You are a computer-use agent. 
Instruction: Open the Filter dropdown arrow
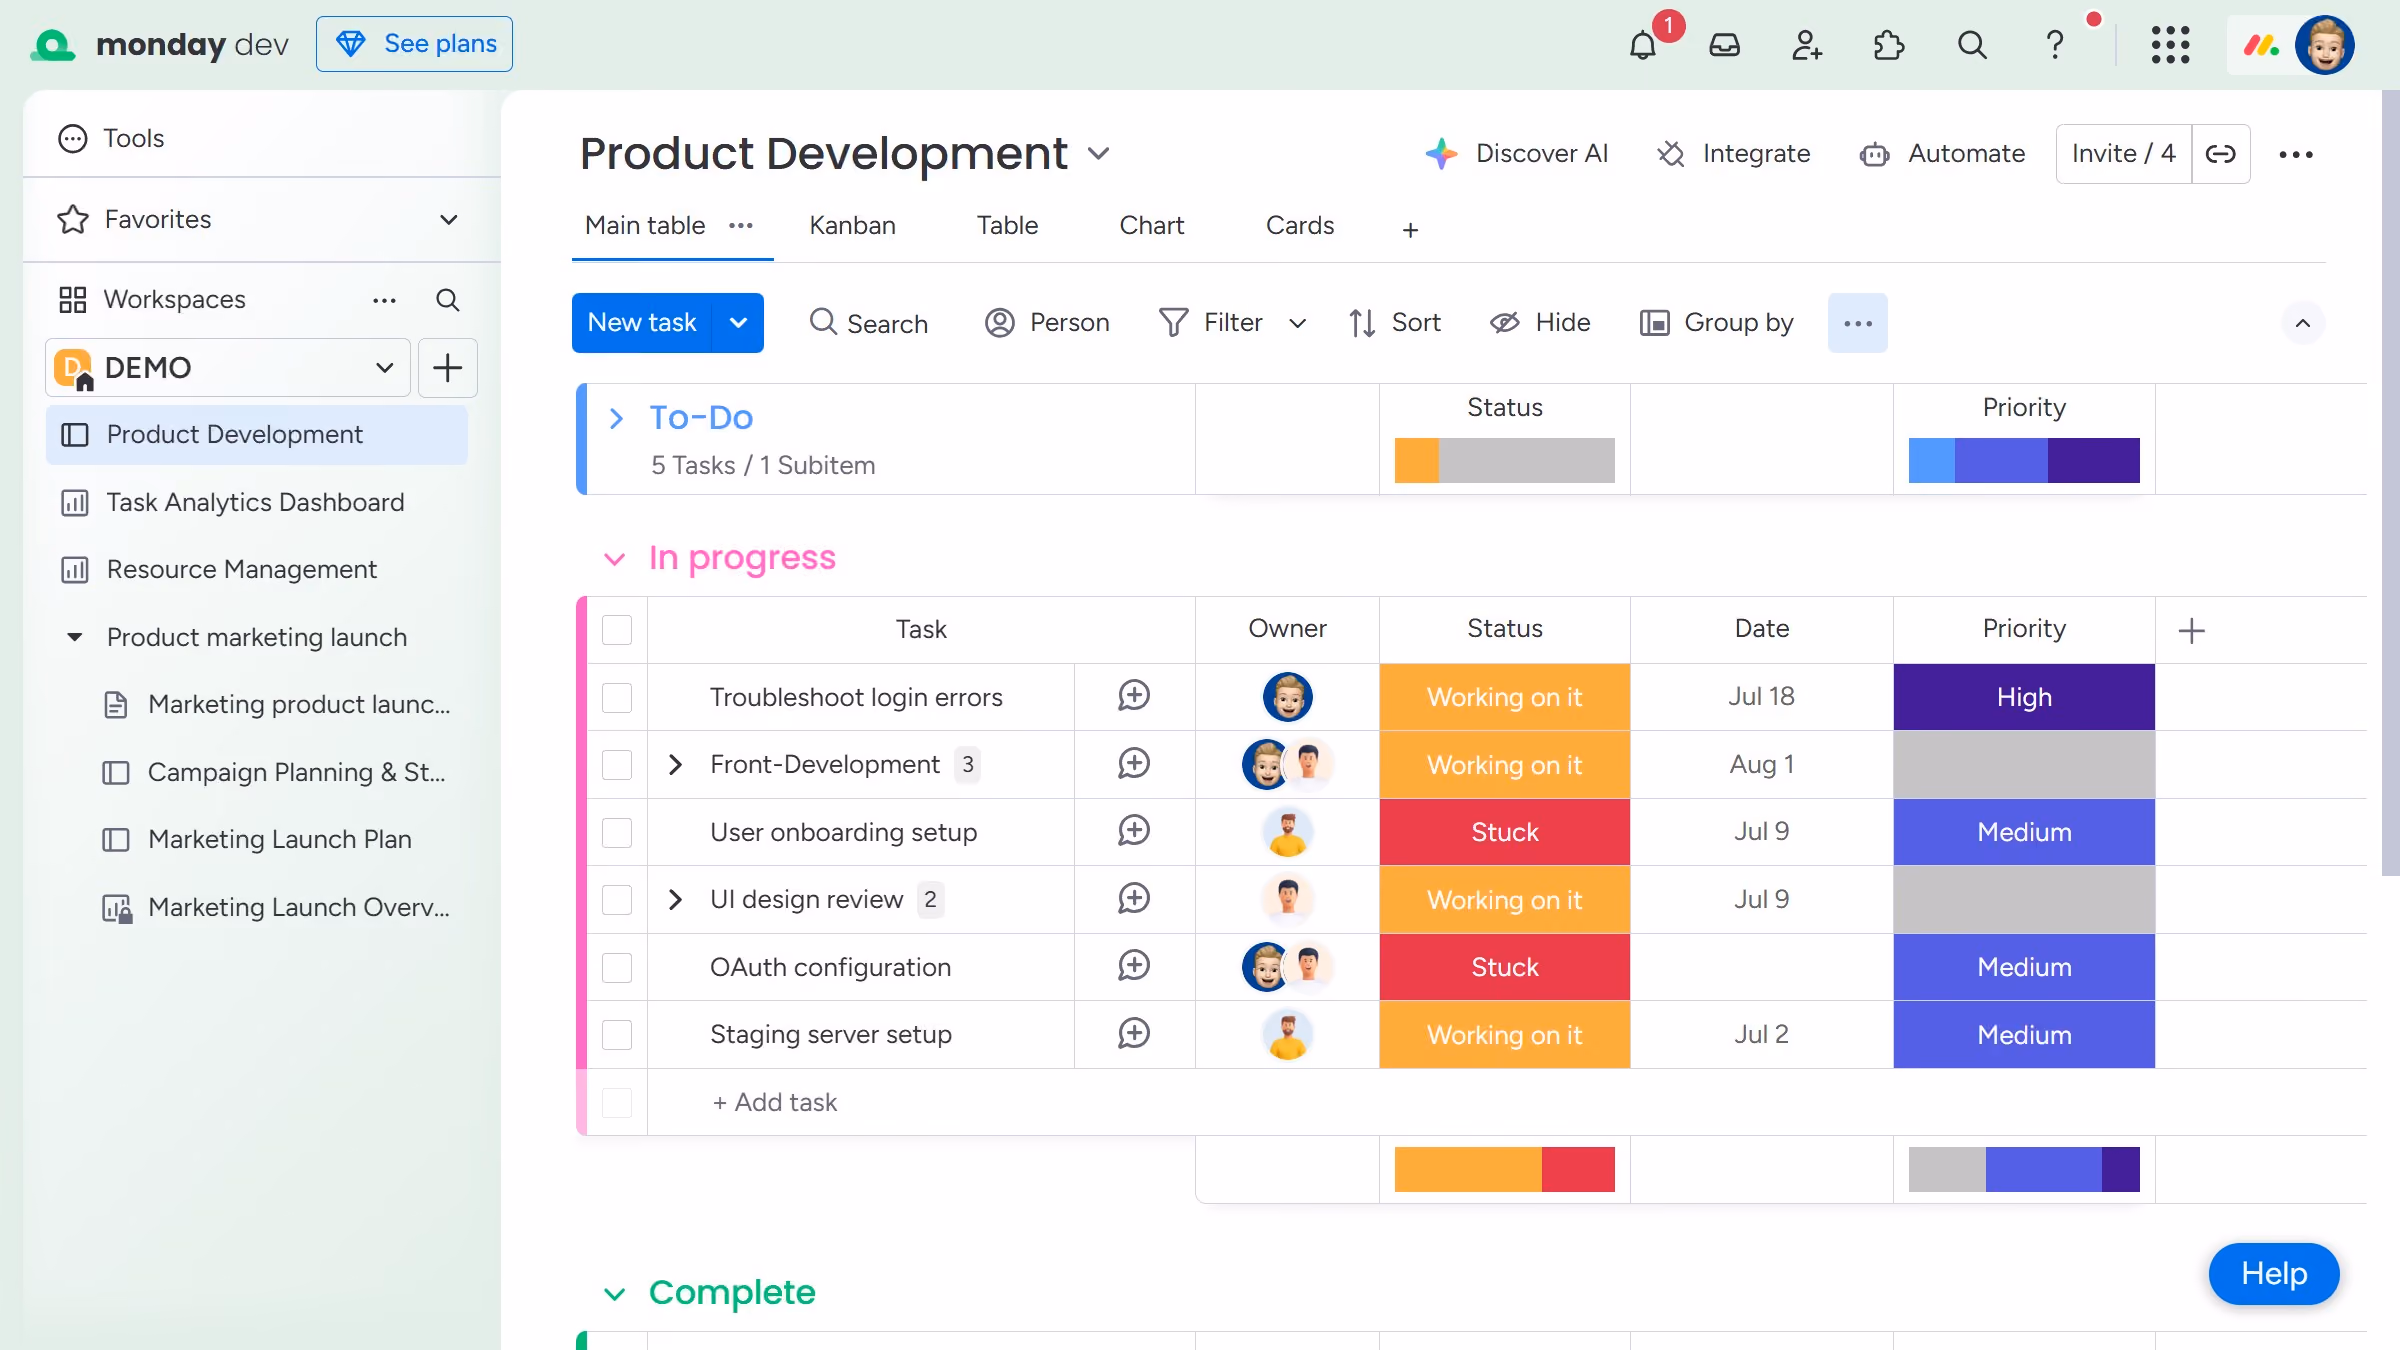pos(1298,323)
